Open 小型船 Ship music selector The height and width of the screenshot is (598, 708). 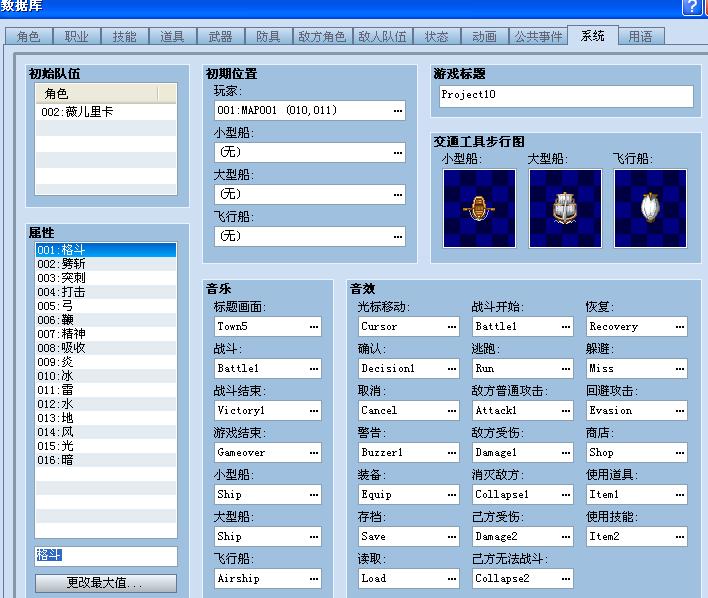(314, 495)
